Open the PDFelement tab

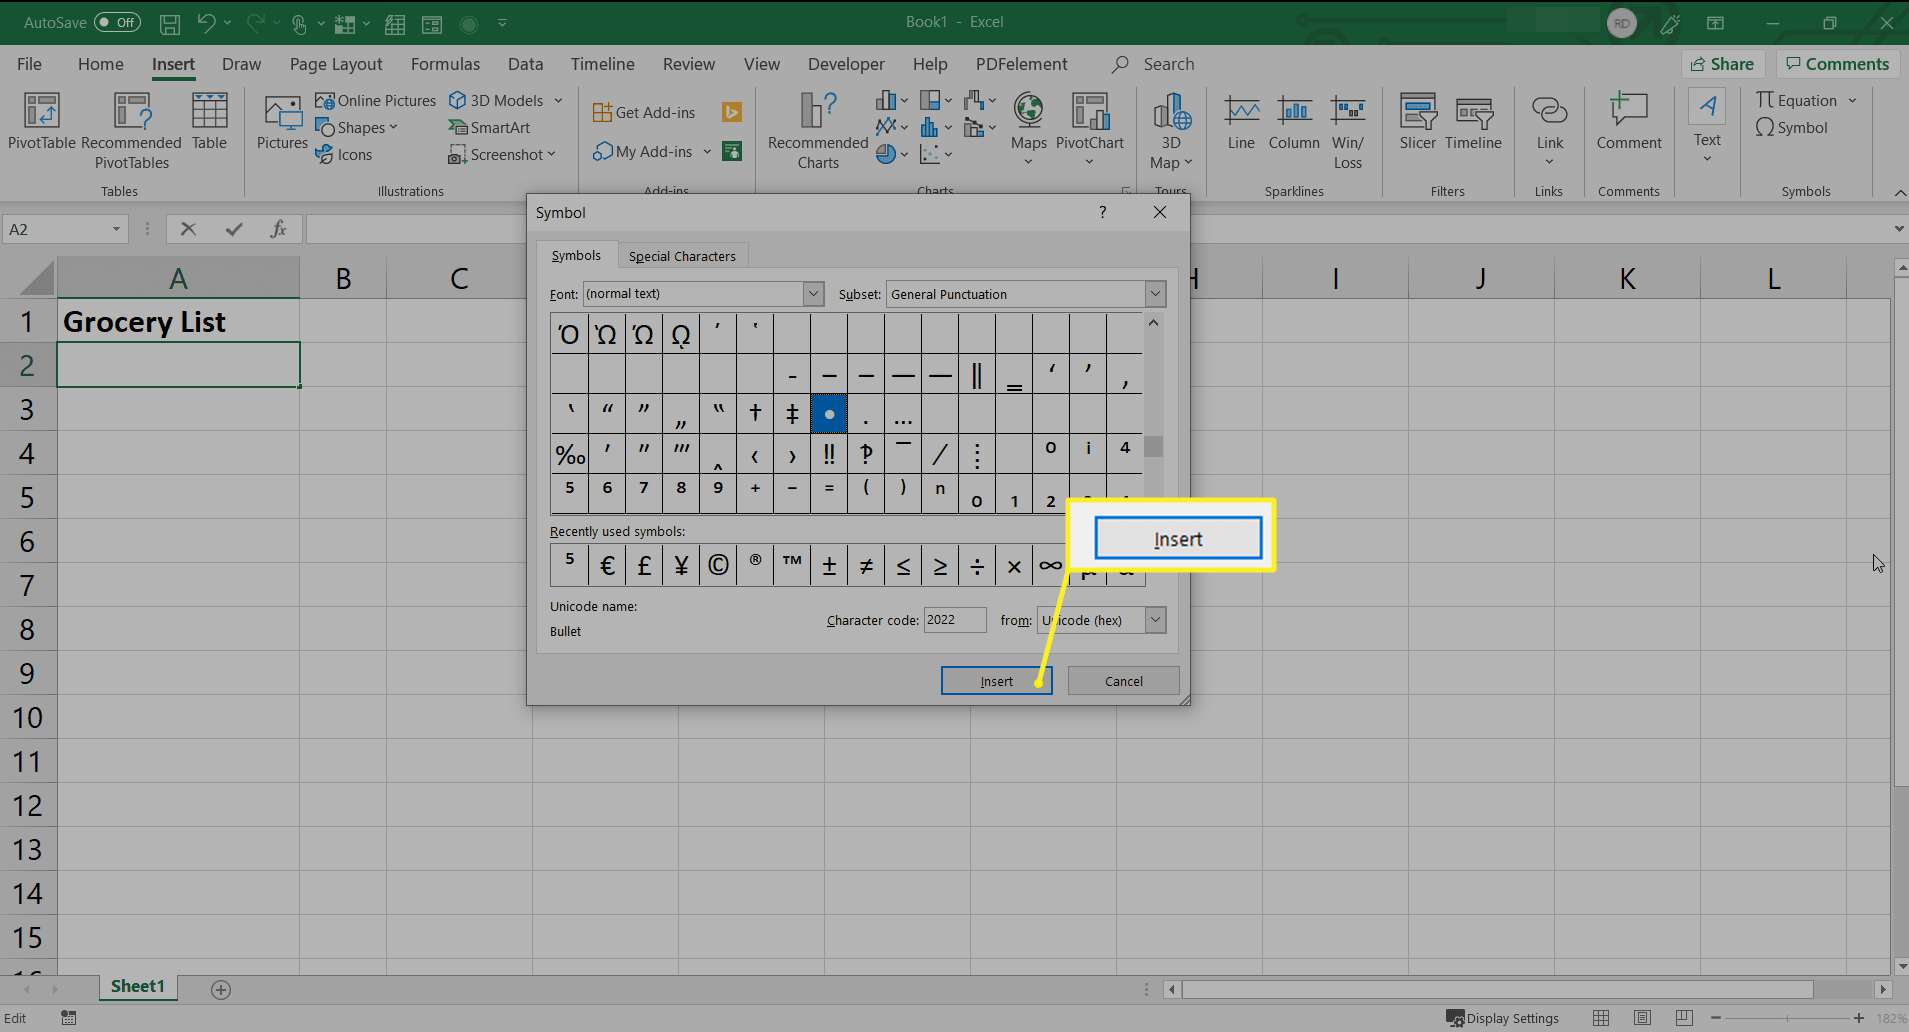pos(1021,64)
